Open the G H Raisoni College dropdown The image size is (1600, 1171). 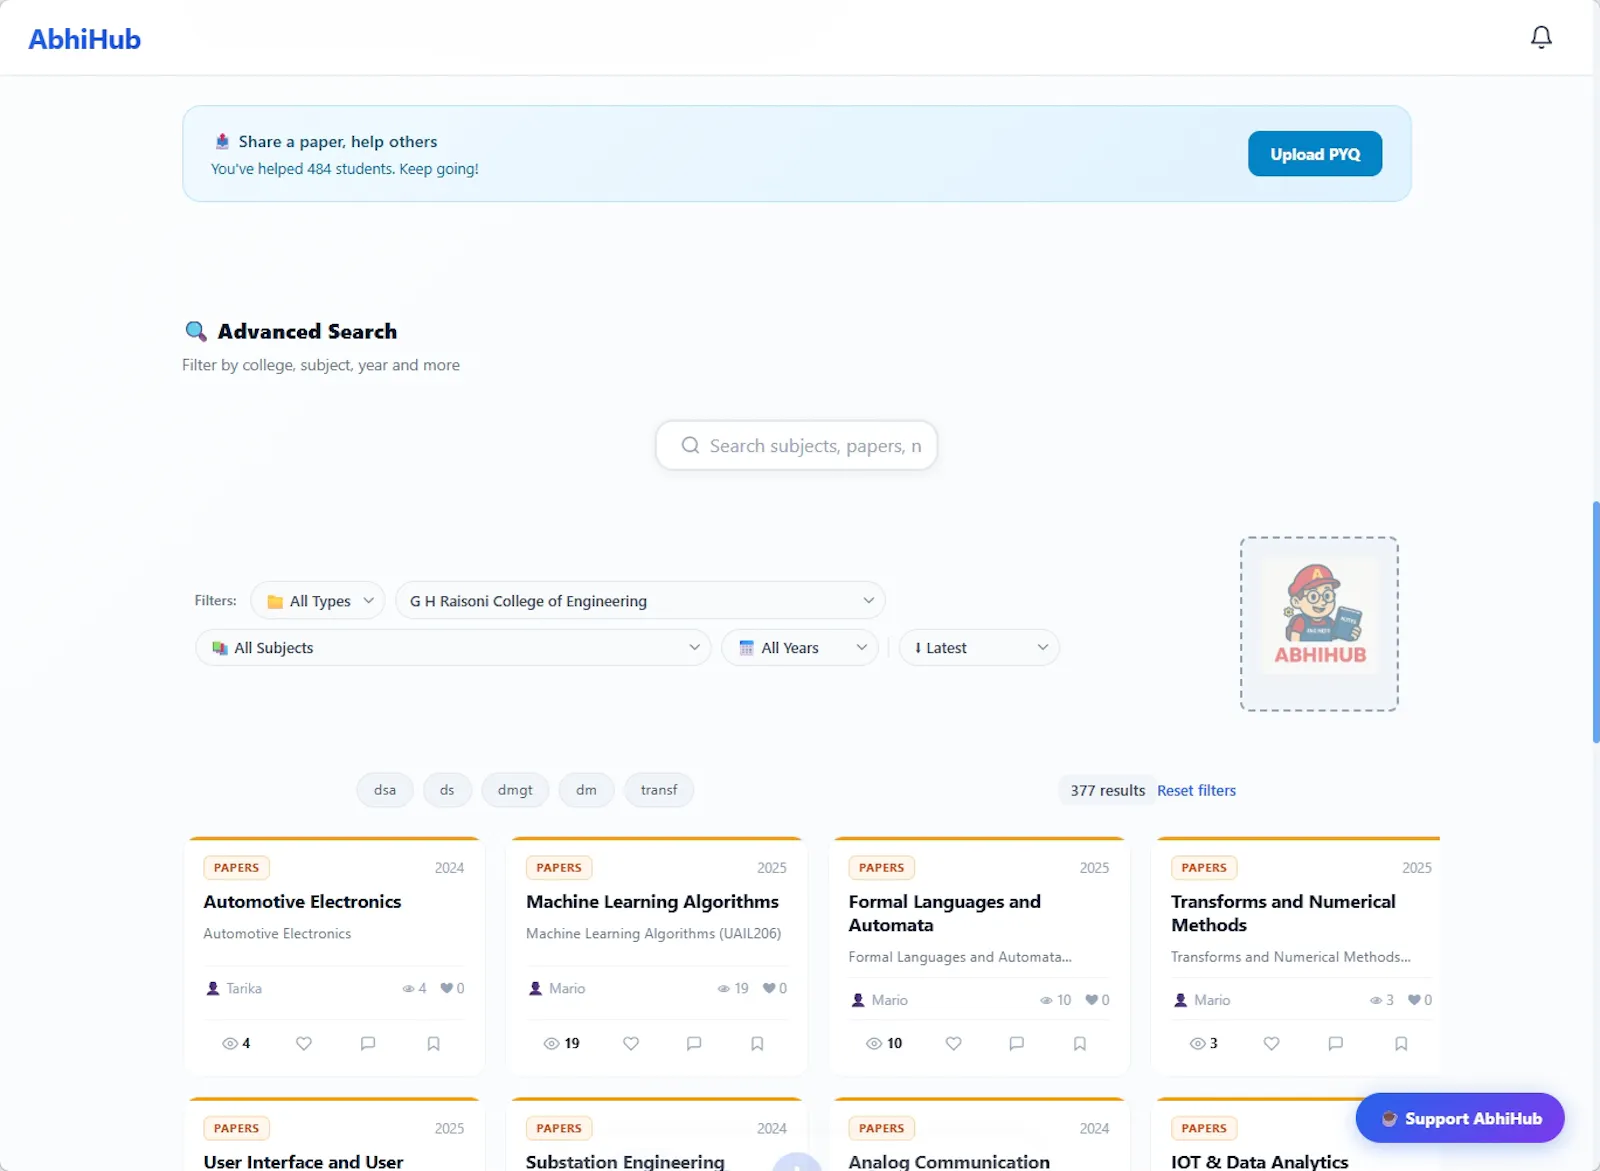pos(640,600)
